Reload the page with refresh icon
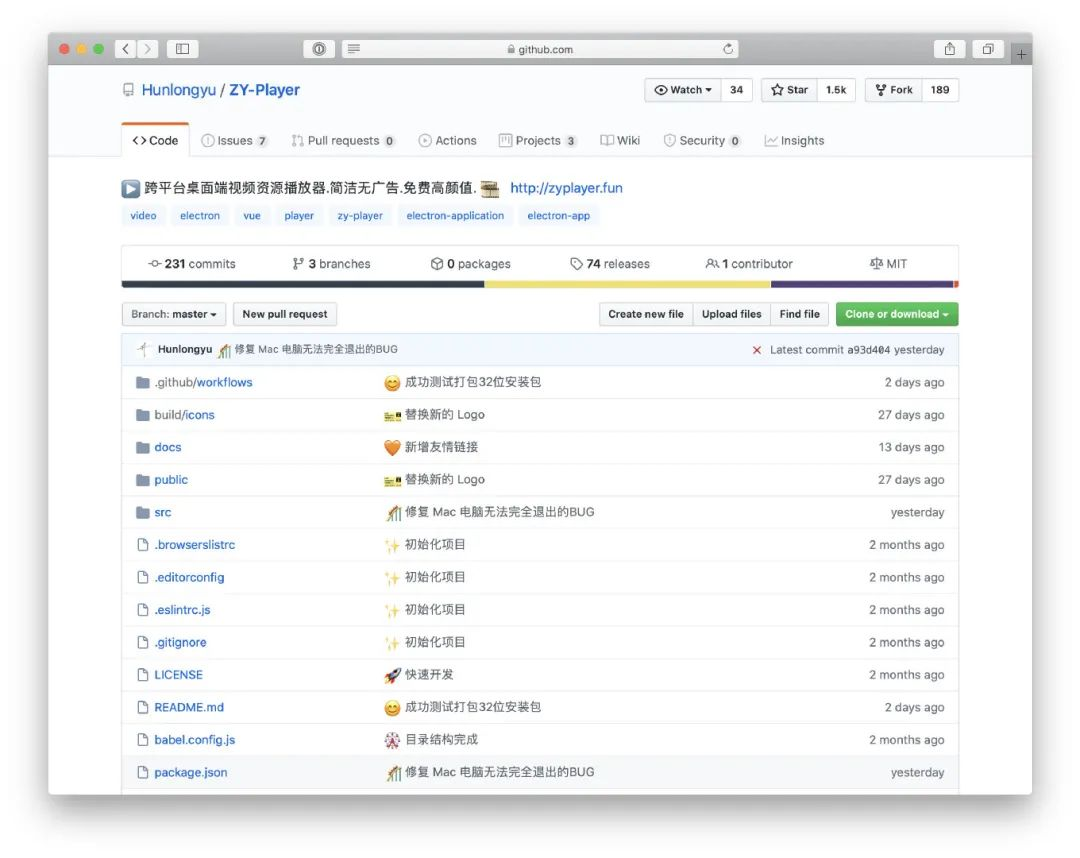Viewport: 1080px width, 858px height. click(x=728, y=49)
